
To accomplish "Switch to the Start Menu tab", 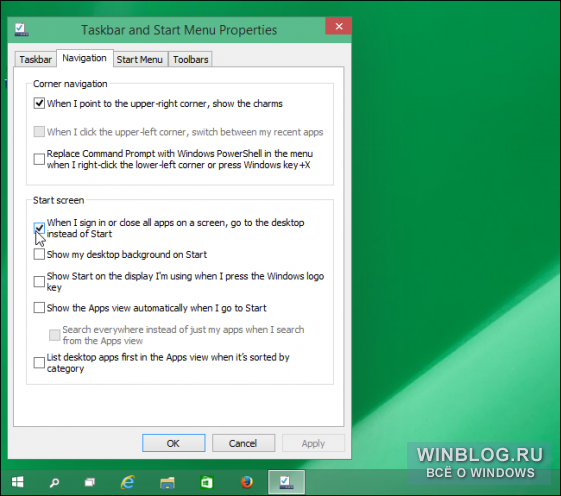I will click(140, 59).
